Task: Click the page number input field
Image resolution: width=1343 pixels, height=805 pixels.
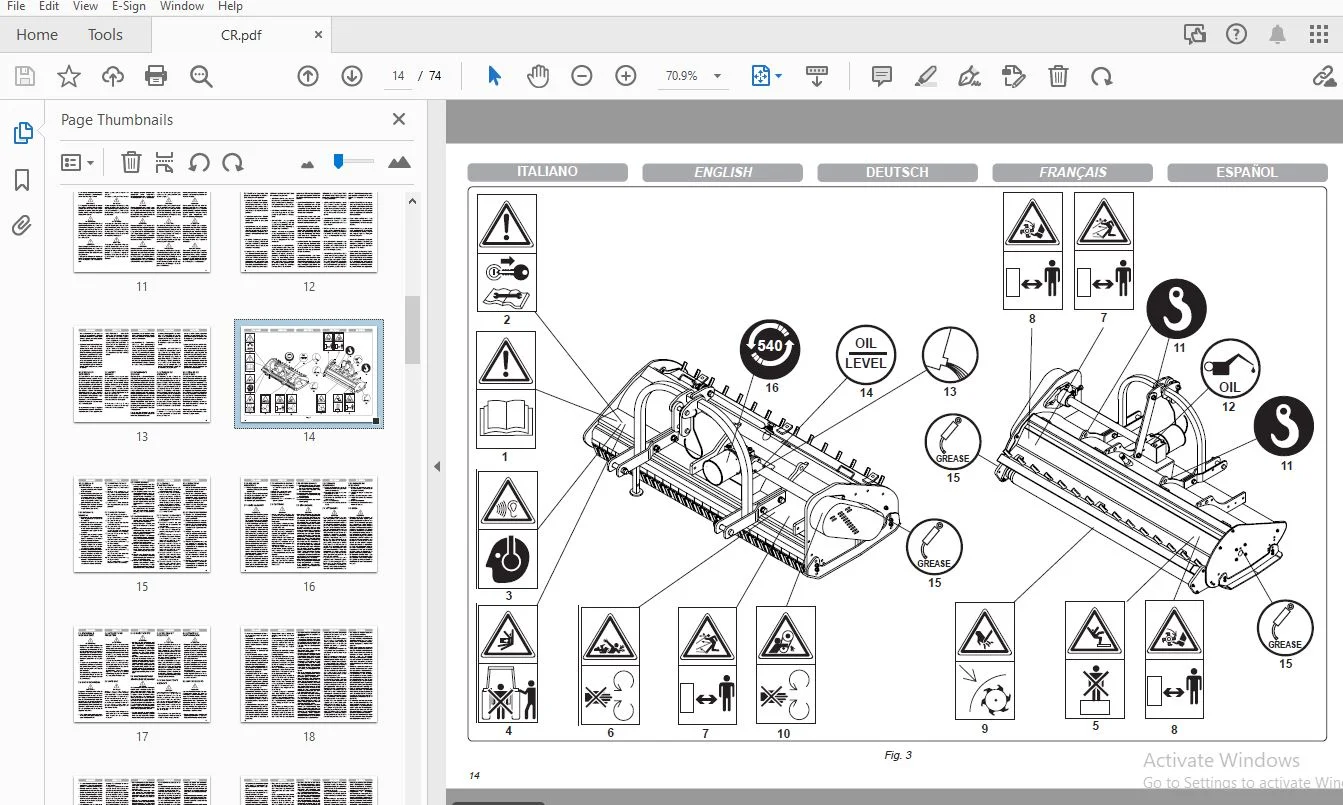Action: (398, 76)
